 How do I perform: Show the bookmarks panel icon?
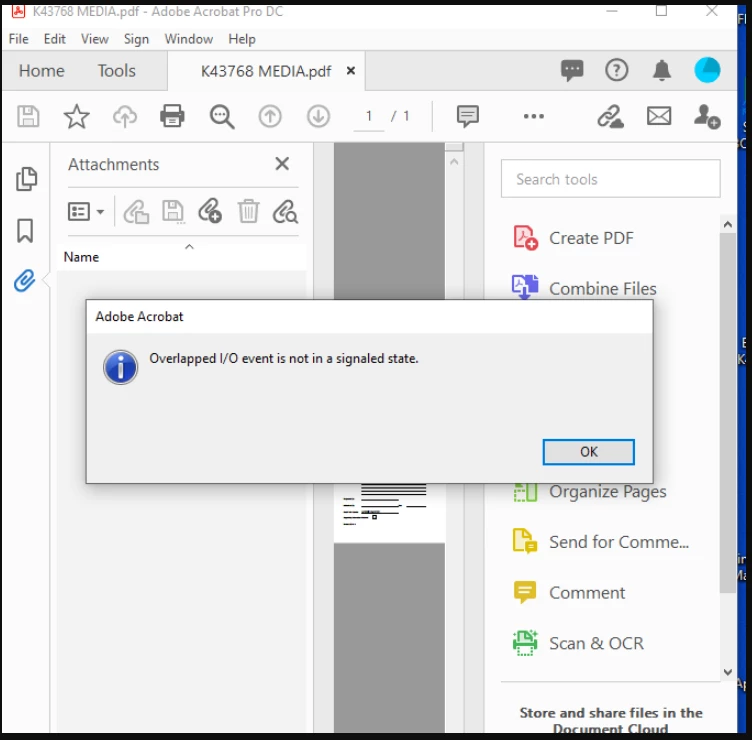pos(25,231)
